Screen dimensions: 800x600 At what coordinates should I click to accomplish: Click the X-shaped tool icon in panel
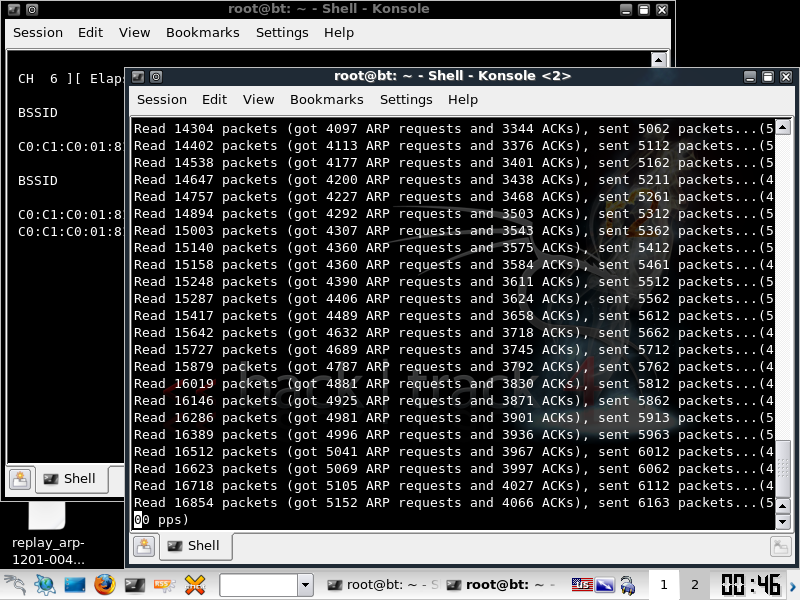click(195, 584)
